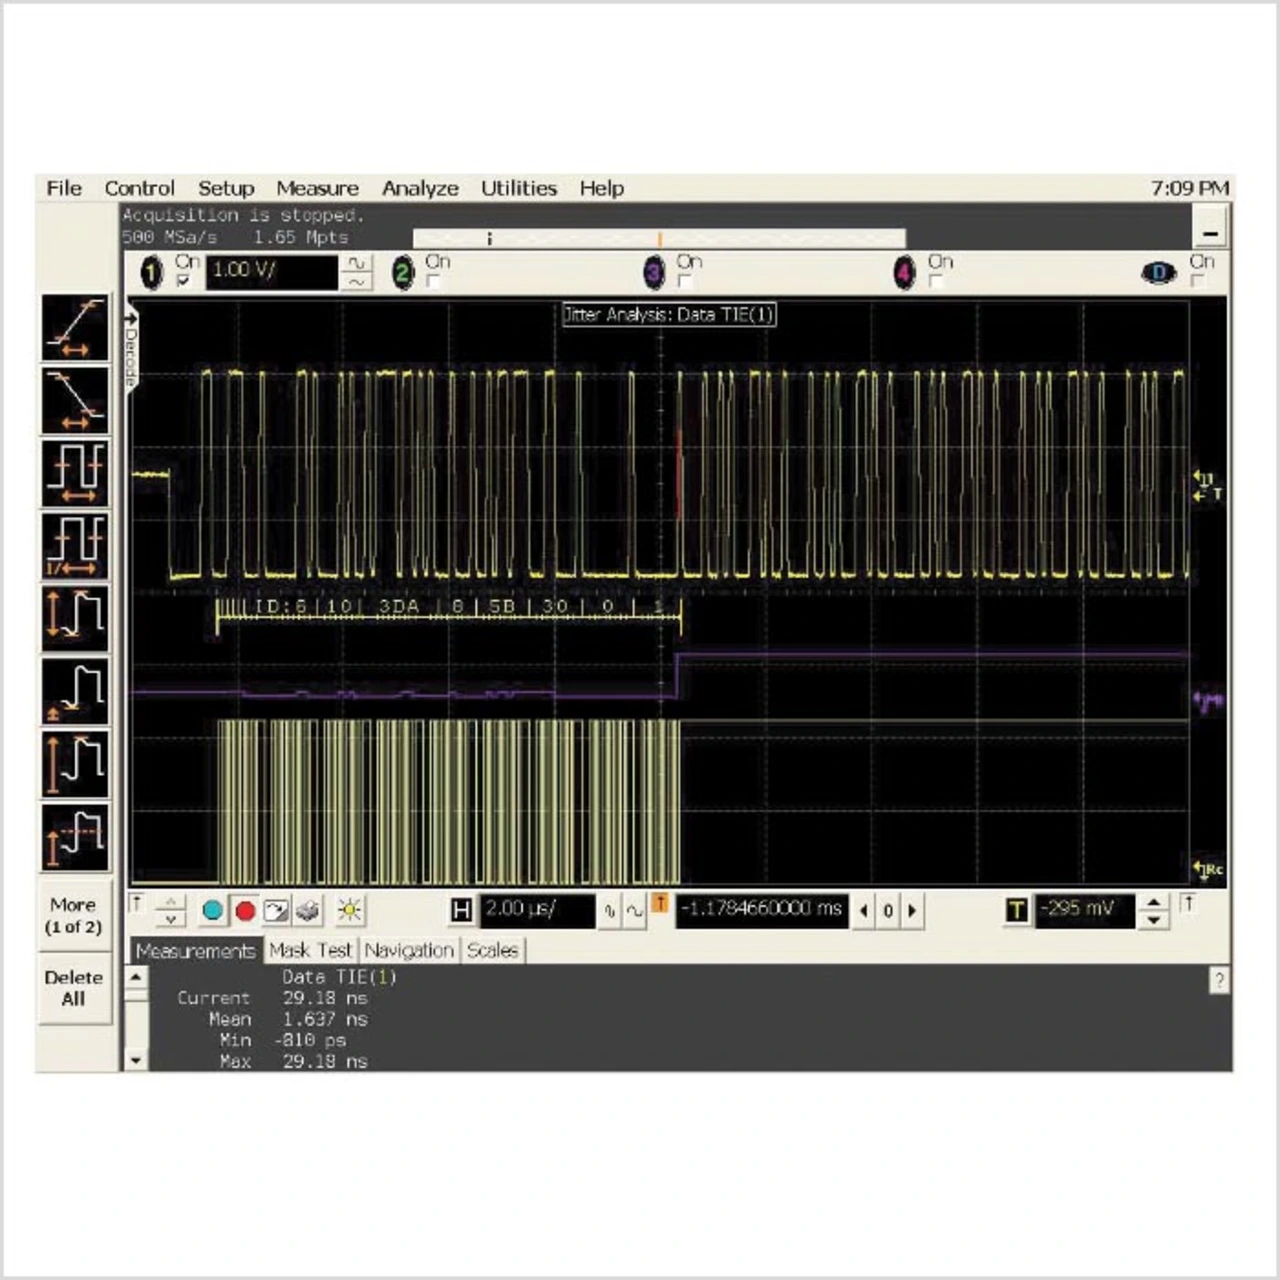Uncheck the channel 1 On checkbox
Screen dimensions: 1280x1280
[183, 282]
